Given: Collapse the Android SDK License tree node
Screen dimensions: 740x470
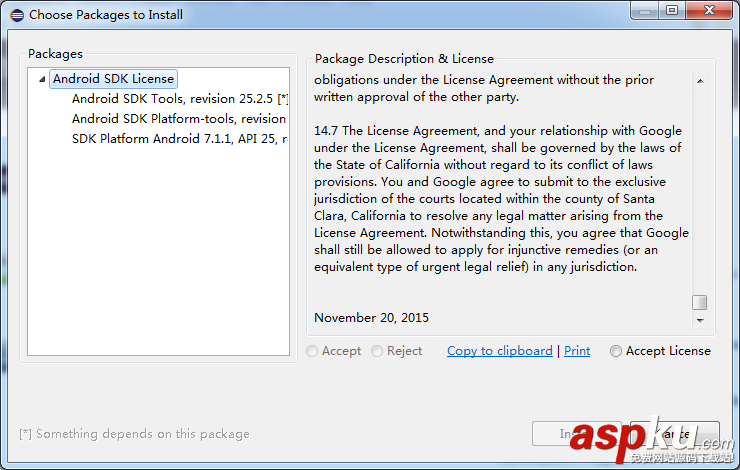Looking at the screenshot, I should 41,79.
